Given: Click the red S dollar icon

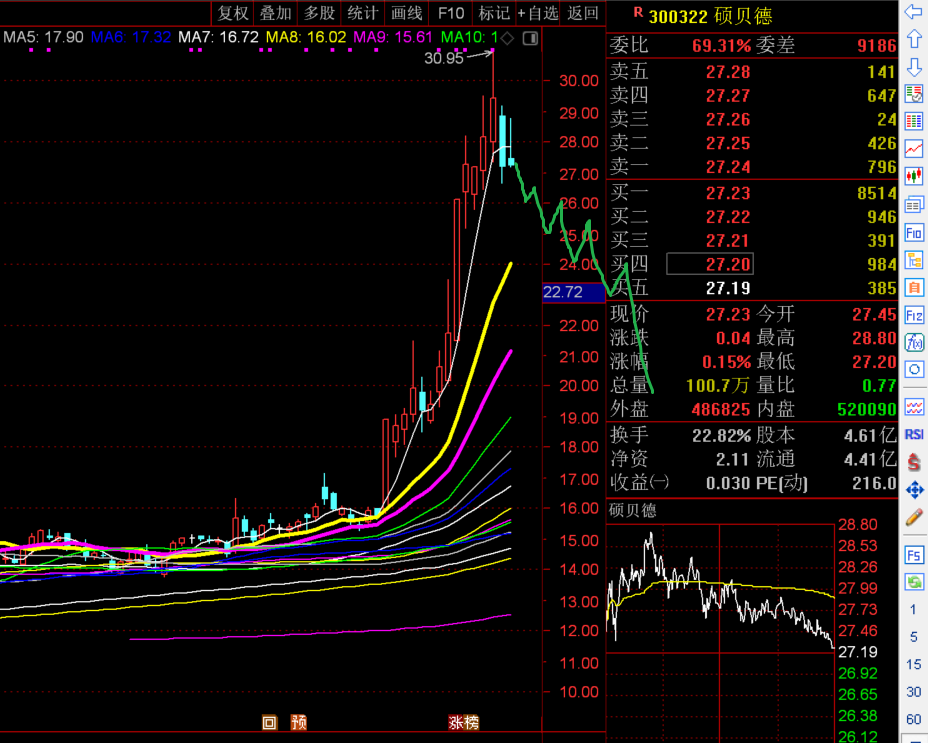Looking at the screenshot, I should [914, 462].
